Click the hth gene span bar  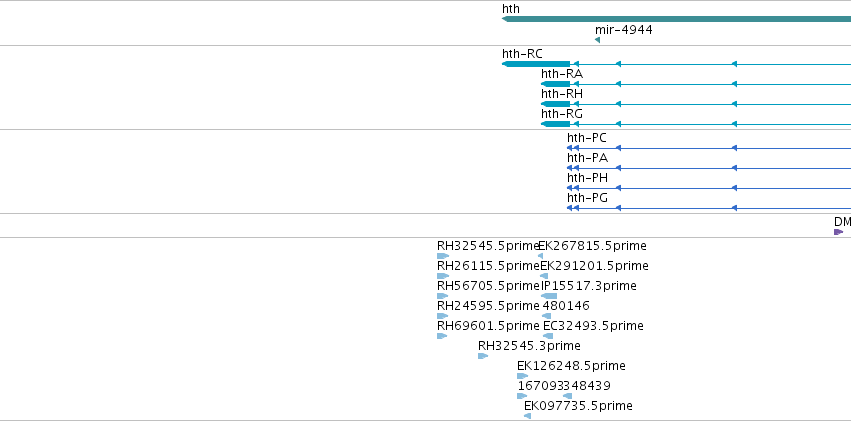676,20
